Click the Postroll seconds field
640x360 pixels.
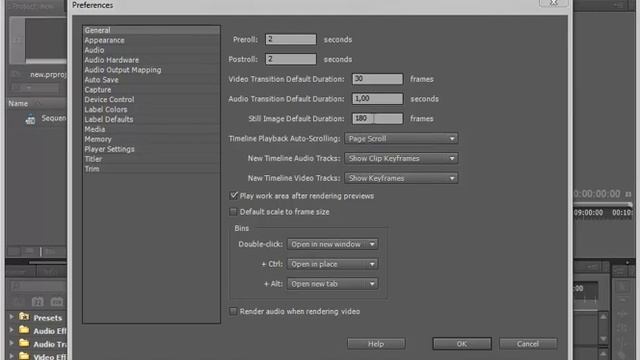(x=291, y=59)
